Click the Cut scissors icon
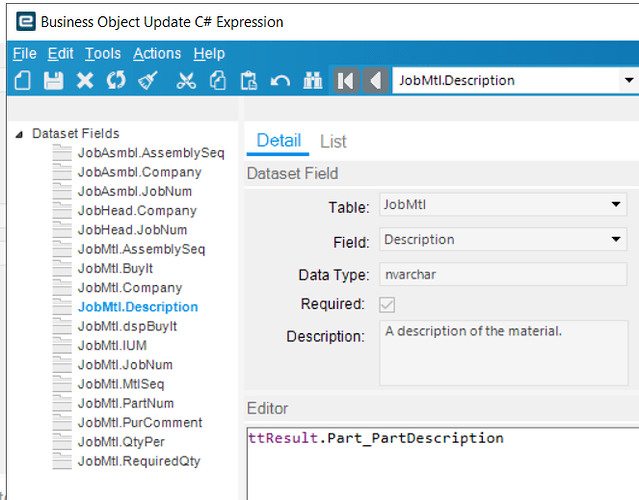The image size is (639, 500). point(186,81)
